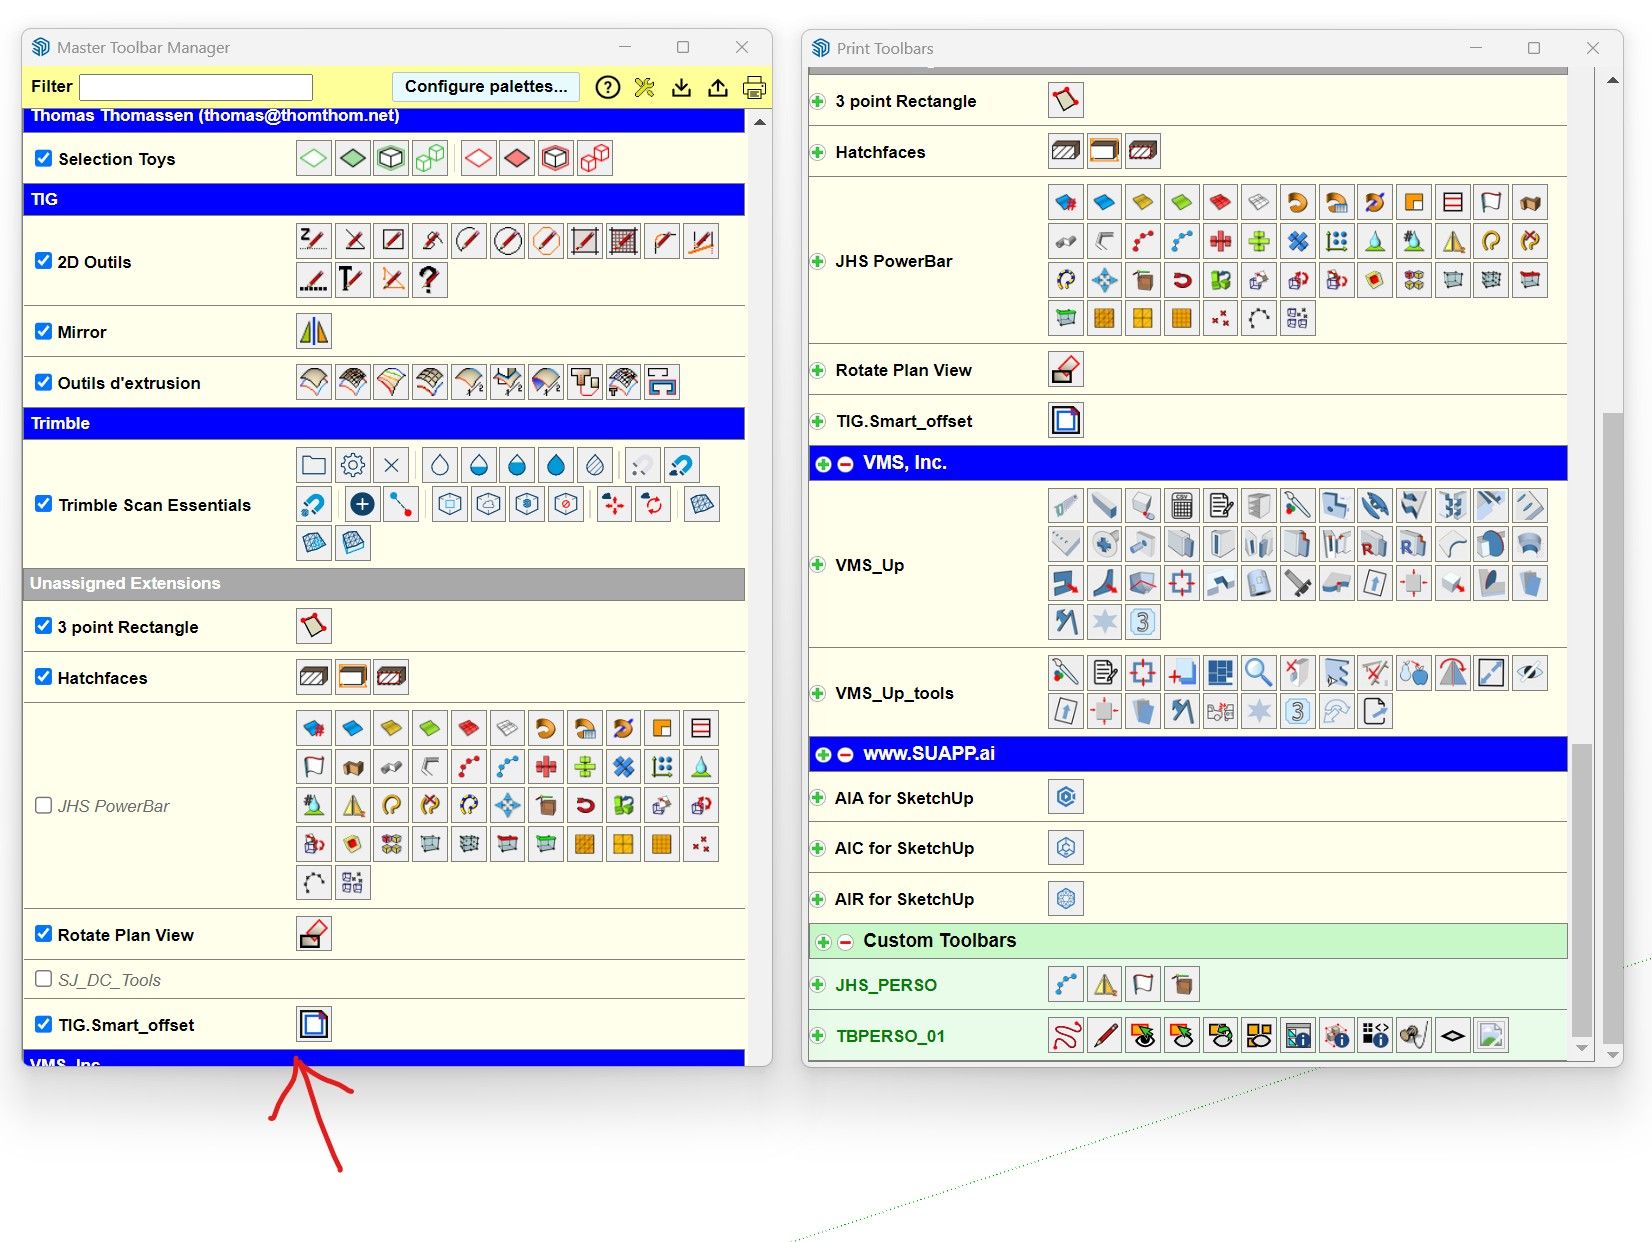Click the Rotate Plan View icon in Master Toolbar Manager

click(314, 934)
